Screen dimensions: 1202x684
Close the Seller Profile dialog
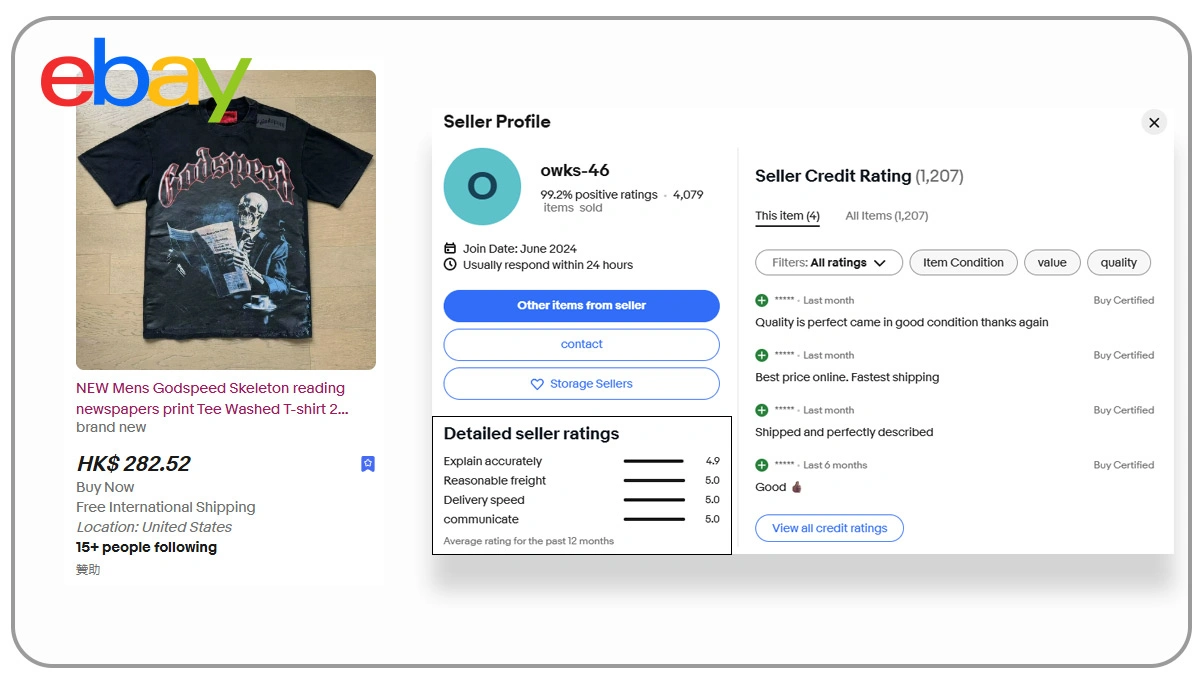[1154, 122]
